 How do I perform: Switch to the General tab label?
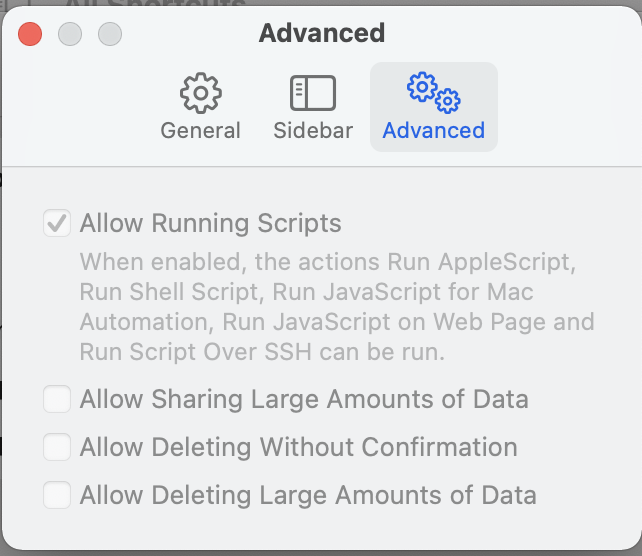[x=201, y=130]
